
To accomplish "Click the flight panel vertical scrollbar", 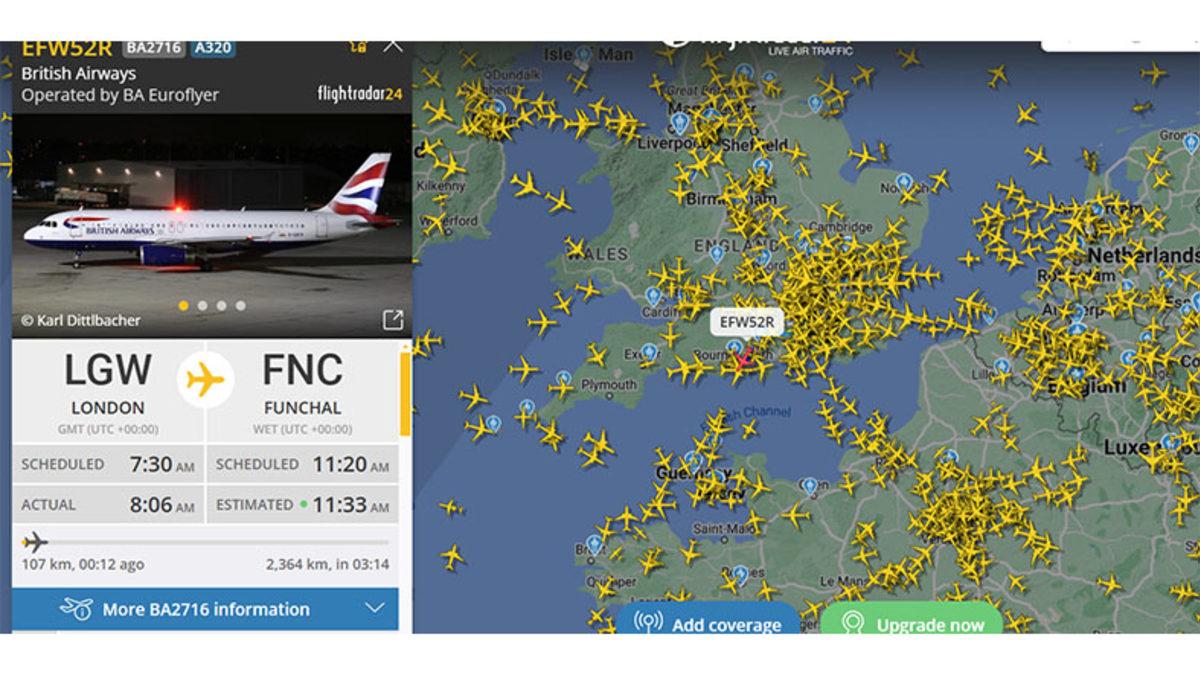I will click(x=405, y=393).
